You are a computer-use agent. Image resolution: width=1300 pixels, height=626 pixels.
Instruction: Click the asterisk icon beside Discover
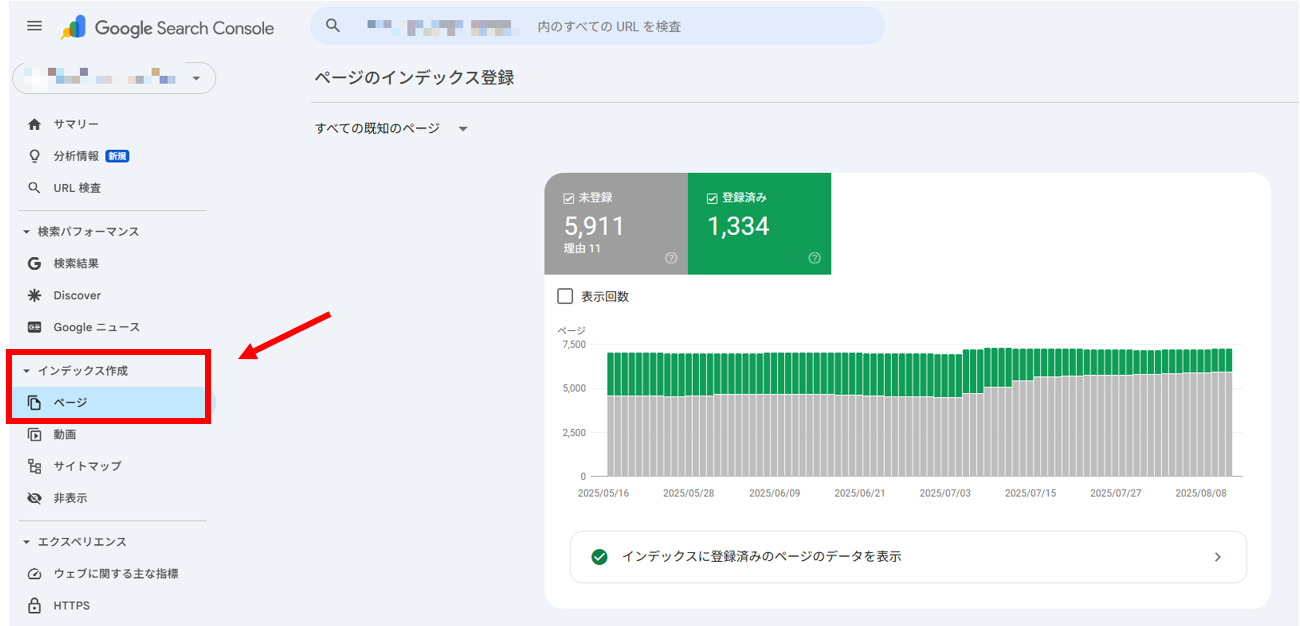[x=35, y=295]
